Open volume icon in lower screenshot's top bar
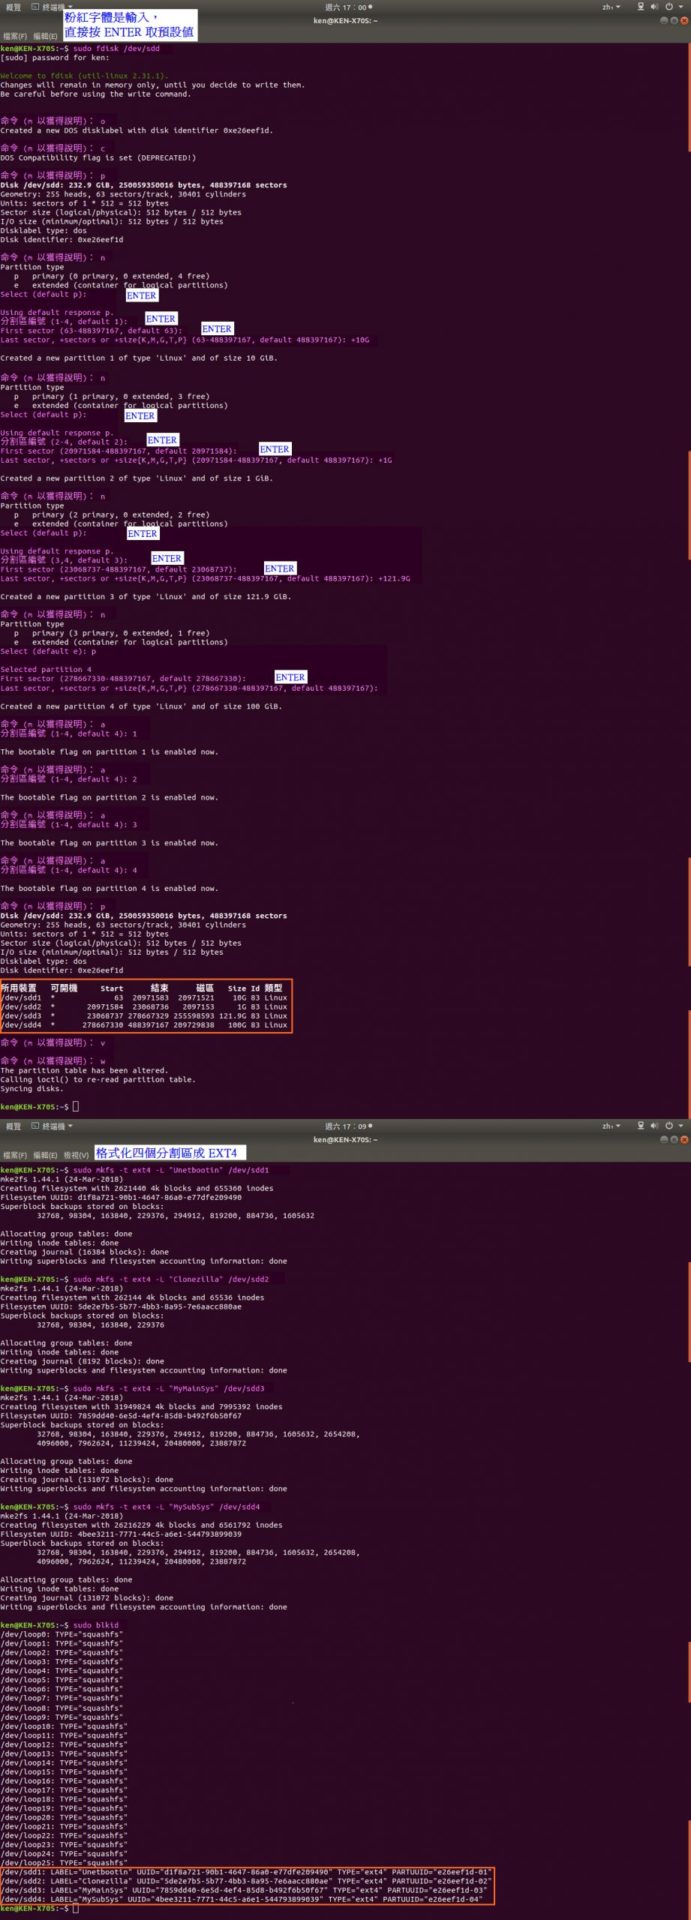691x1920 pixels. pyautogui.click(x=655, y=1125)
